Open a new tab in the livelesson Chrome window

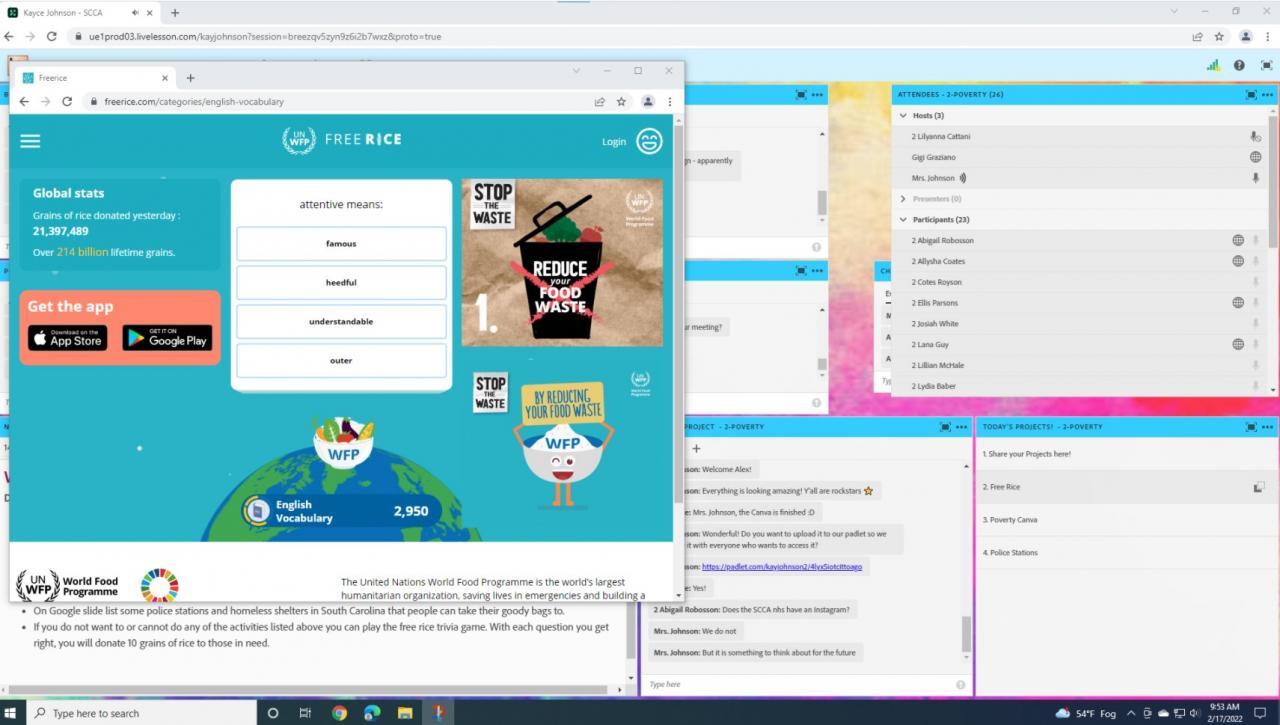coord(175,12)
